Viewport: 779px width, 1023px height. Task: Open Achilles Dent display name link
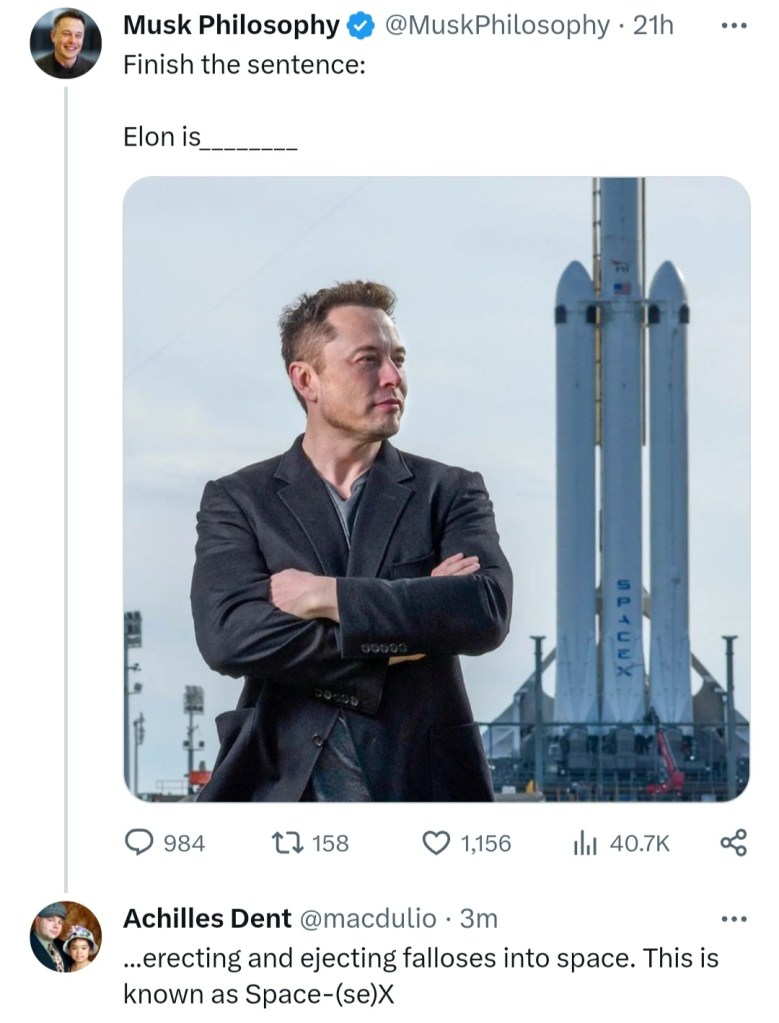(x=207, y=918)
